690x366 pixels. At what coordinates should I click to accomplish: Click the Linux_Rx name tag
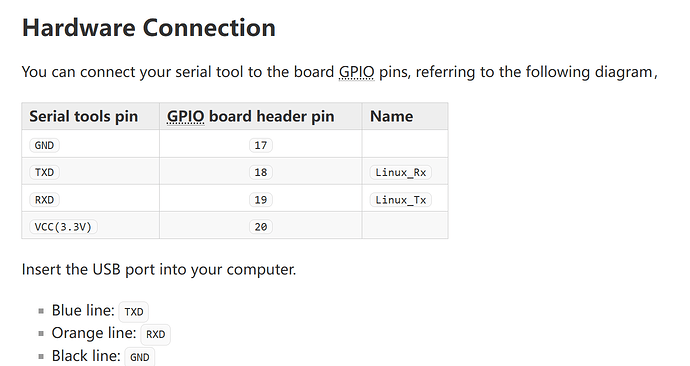click(x=401, y=172)
